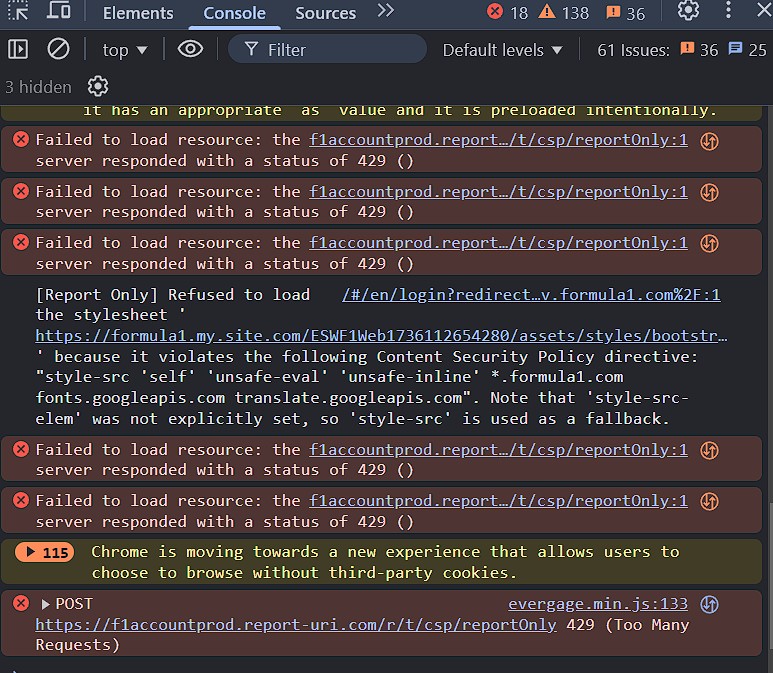Open the formula1.my.site.com bootstrap stylesheet URL
This screenshot has width=773, height=673.
pyautogui.click(x=381, y=336)
